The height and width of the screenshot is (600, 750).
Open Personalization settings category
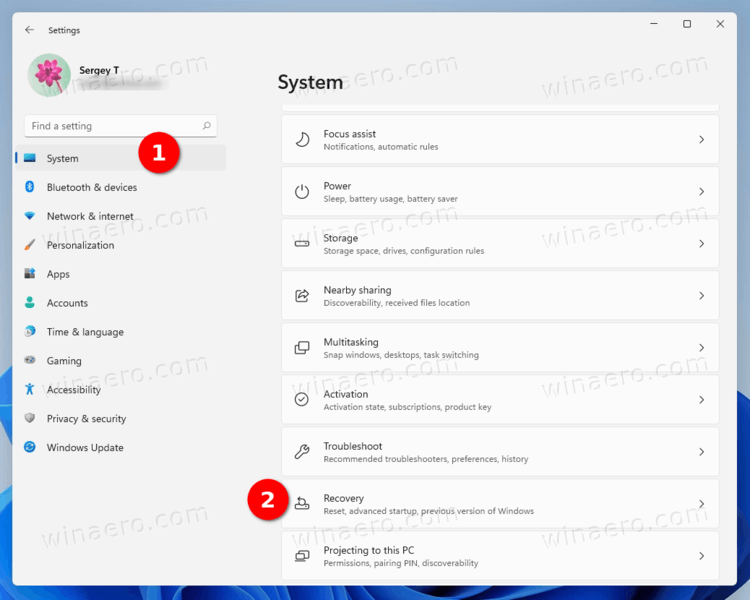click(x=121, y=245)
